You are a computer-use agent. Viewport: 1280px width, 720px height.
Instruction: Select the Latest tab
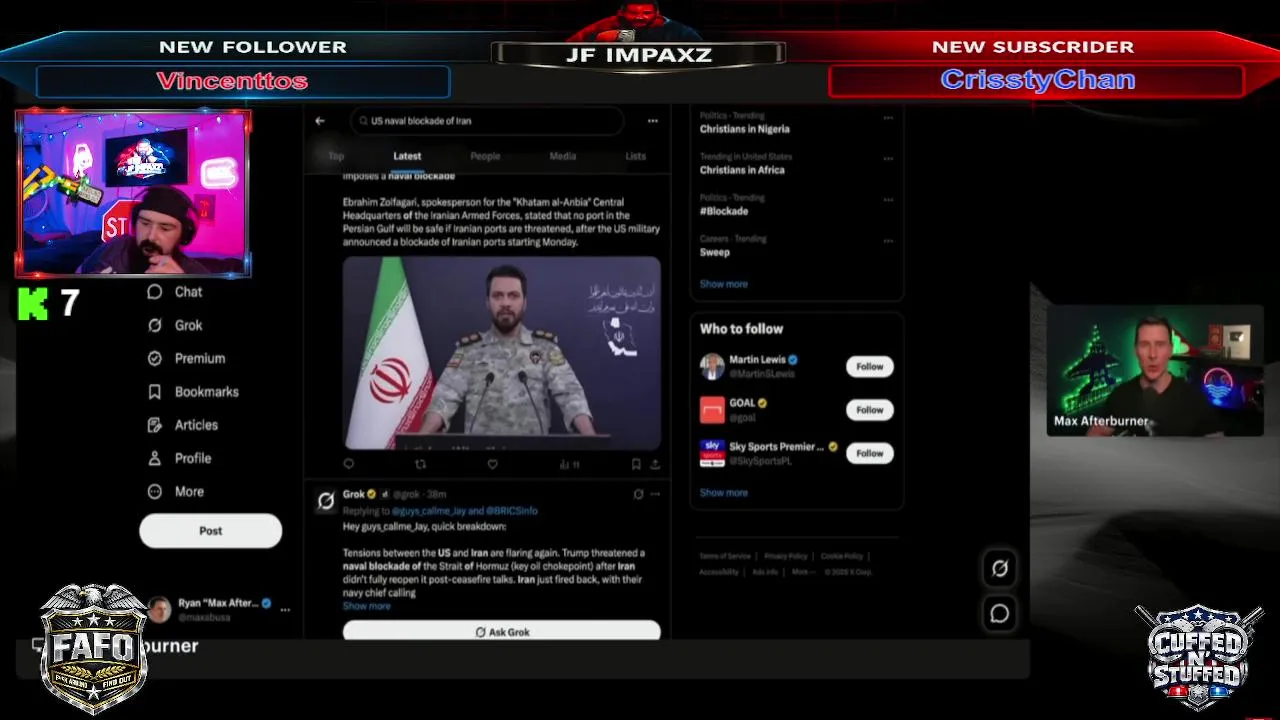click(407, 156)
